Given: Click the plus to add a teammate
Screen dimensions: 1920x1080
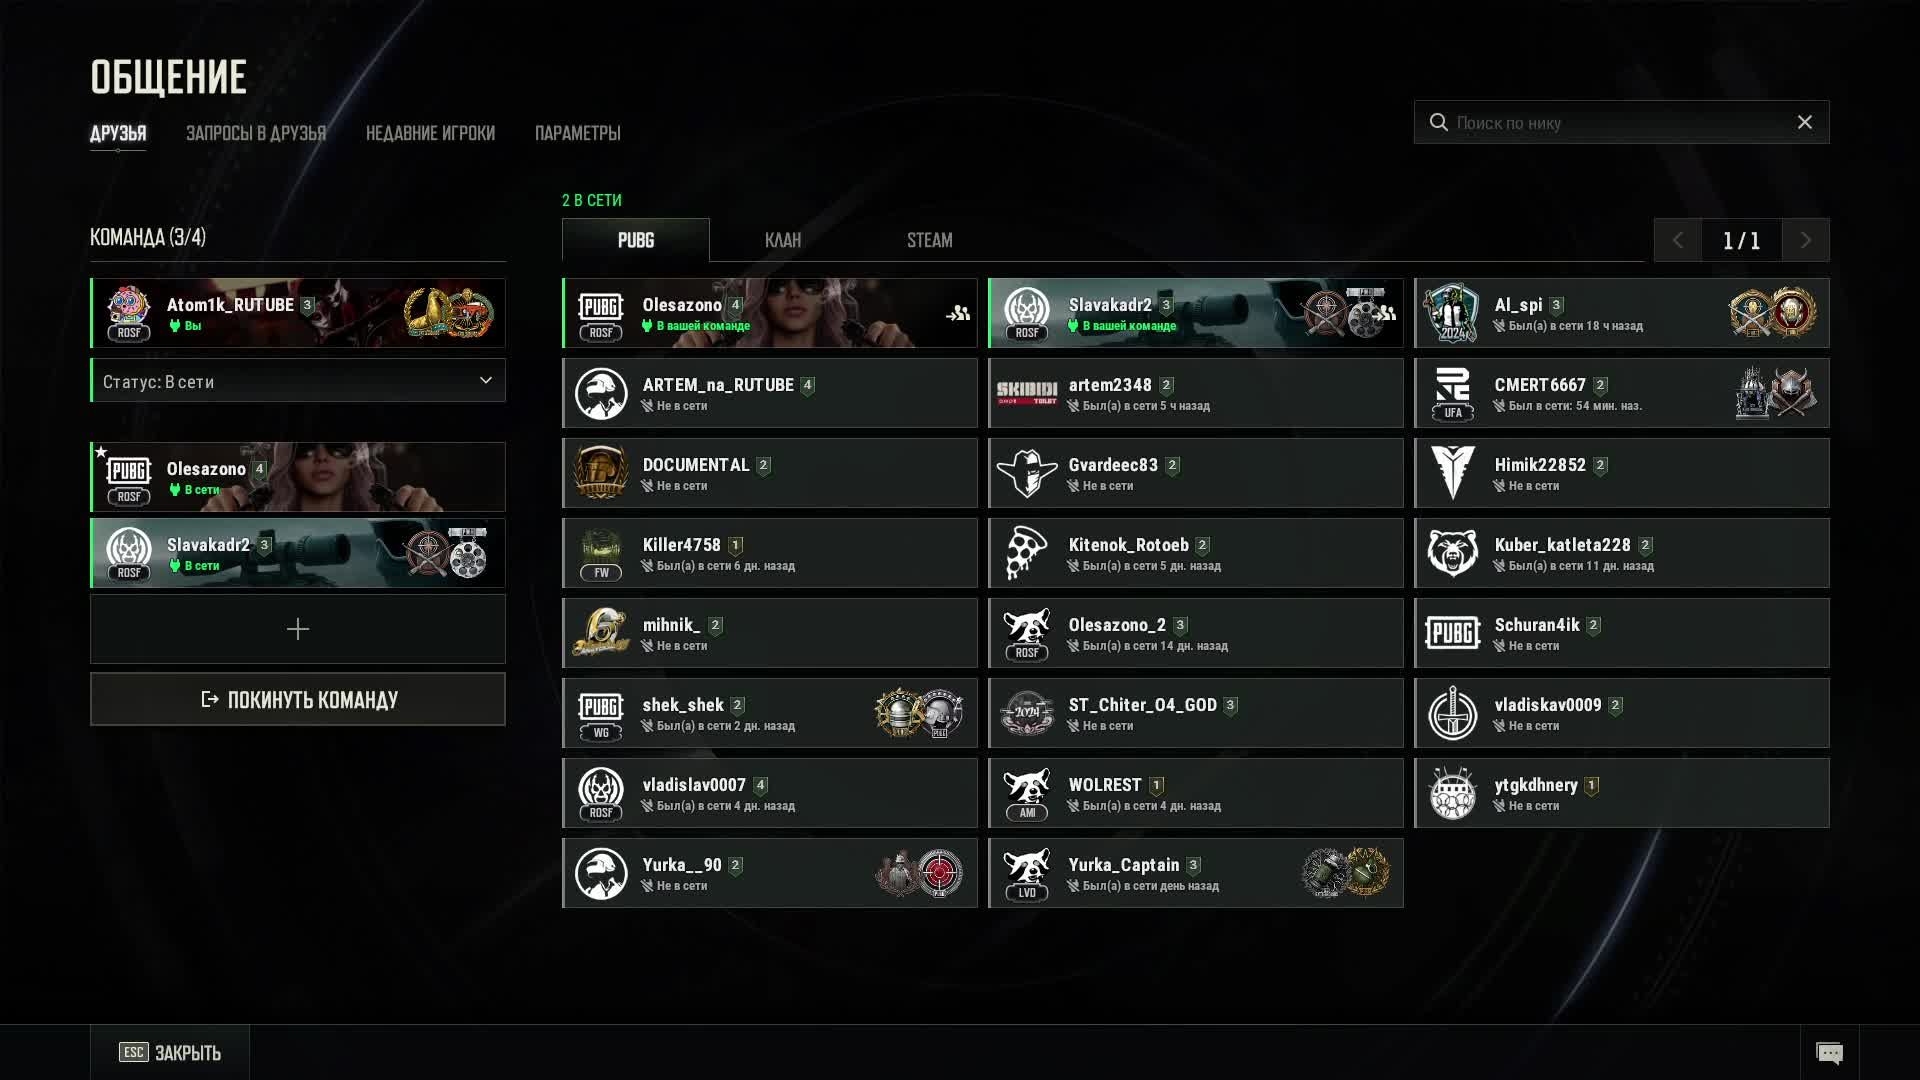Looking at the screenshot, I should click(x=298, y=629).
